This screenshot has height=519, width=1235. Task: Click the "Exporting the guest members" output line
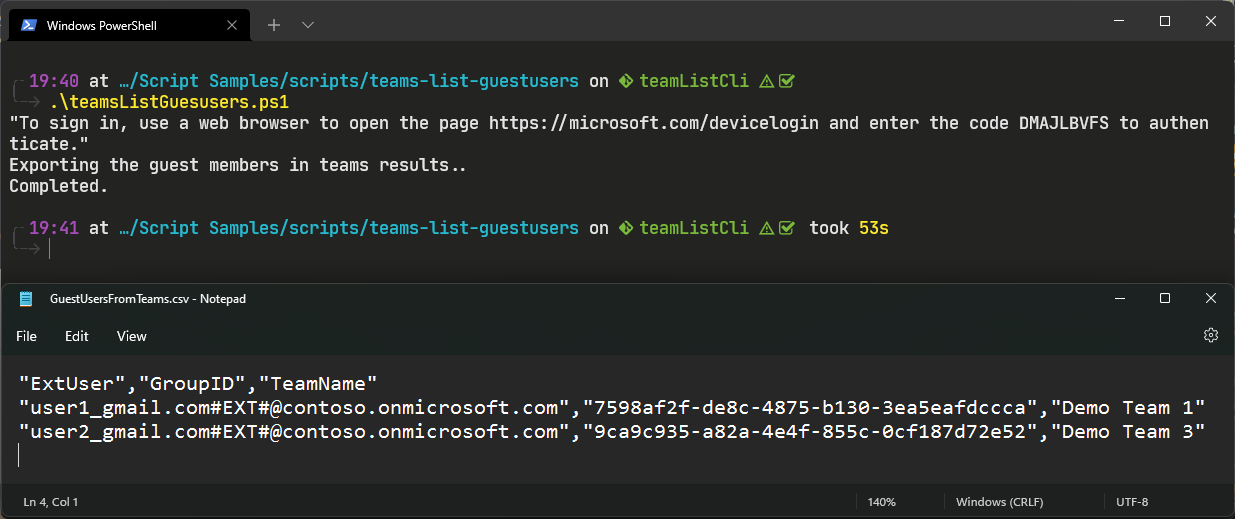238,165
